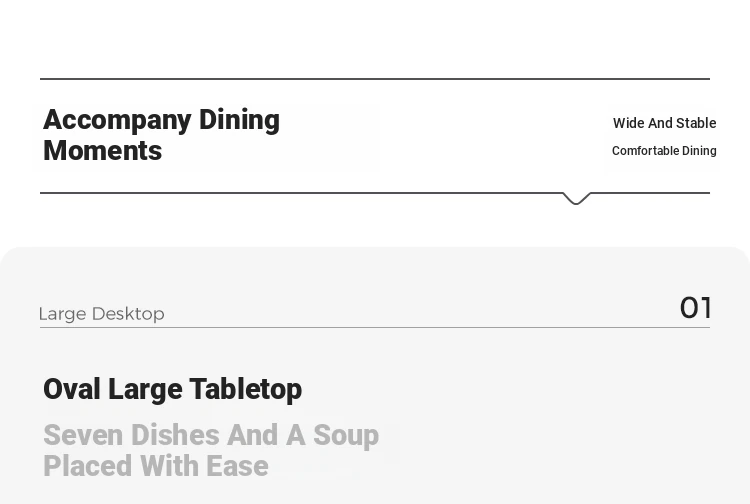
Task: Click the "01" section number
Action: tap(695, 307)
